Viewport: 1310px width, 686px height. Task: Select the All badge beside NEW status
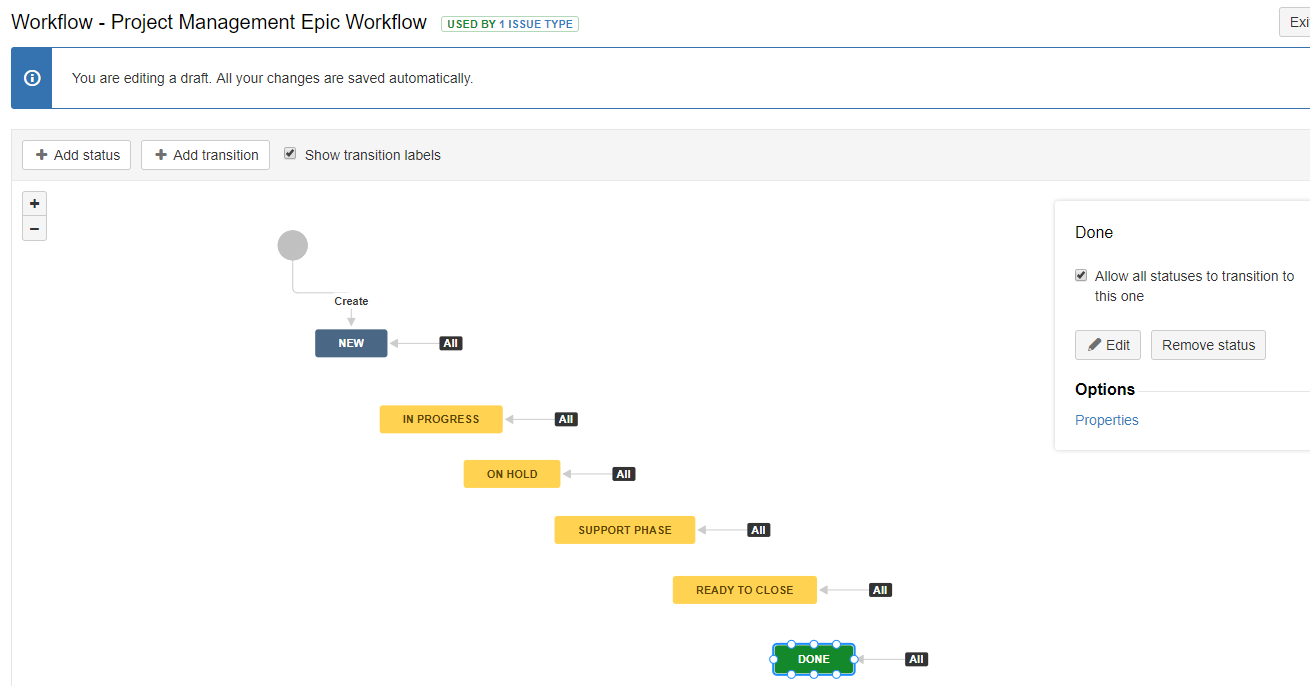point(450,343)
